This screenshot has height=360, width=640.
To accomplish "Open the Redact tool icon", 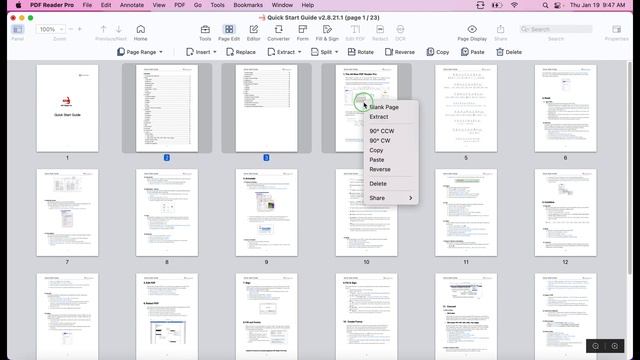I will pos(380,29).
